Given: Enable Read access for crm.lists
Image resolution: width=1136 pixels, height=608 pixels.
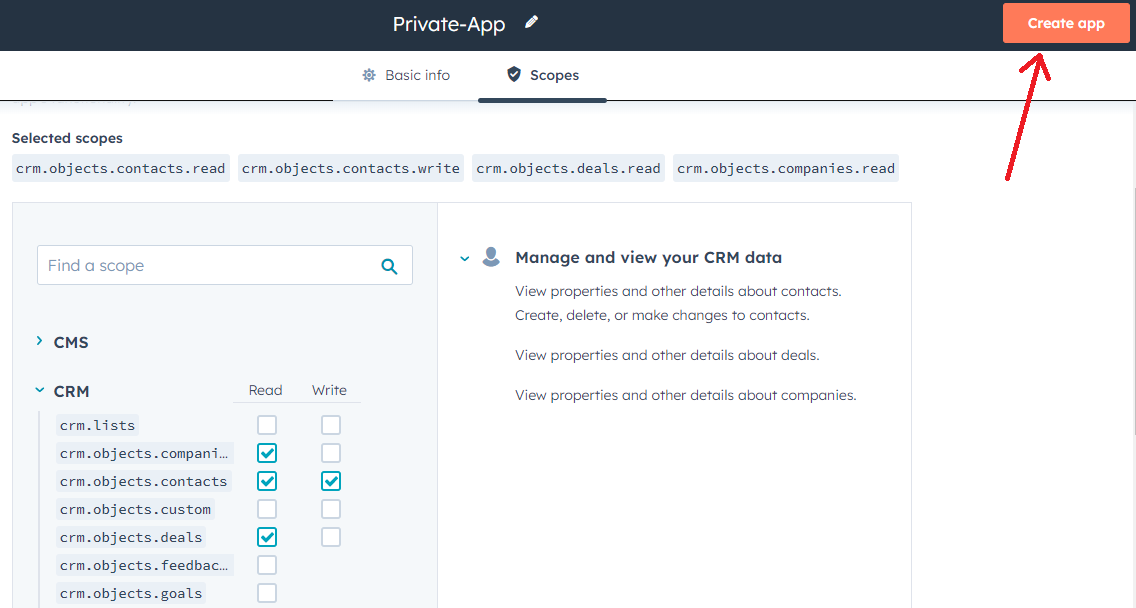Looking at the screenshot, I should coord(267,425).
